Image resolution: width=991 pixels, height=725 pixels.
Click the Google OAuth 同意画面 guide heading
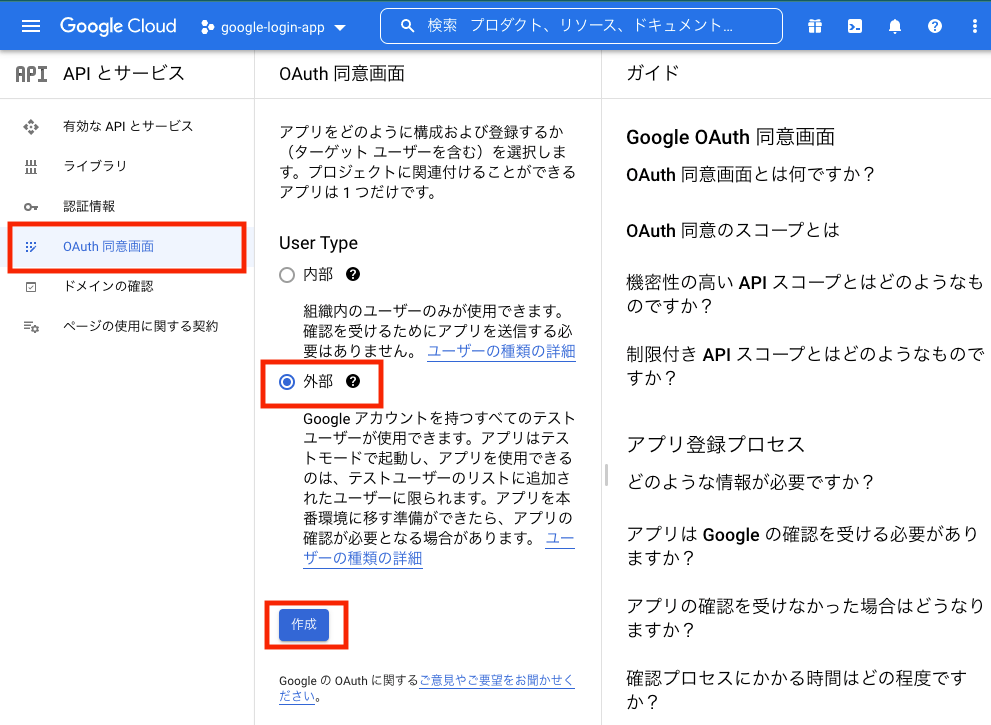pyautogui.click(x=731, y=137)
